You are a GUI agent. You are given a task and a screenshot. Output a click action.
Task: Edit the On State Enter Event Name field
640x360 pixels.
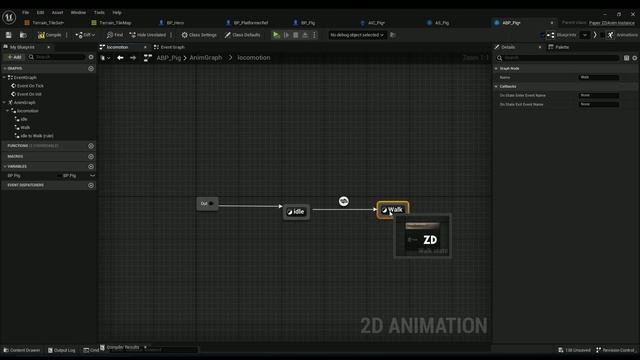tap(599, 96)
